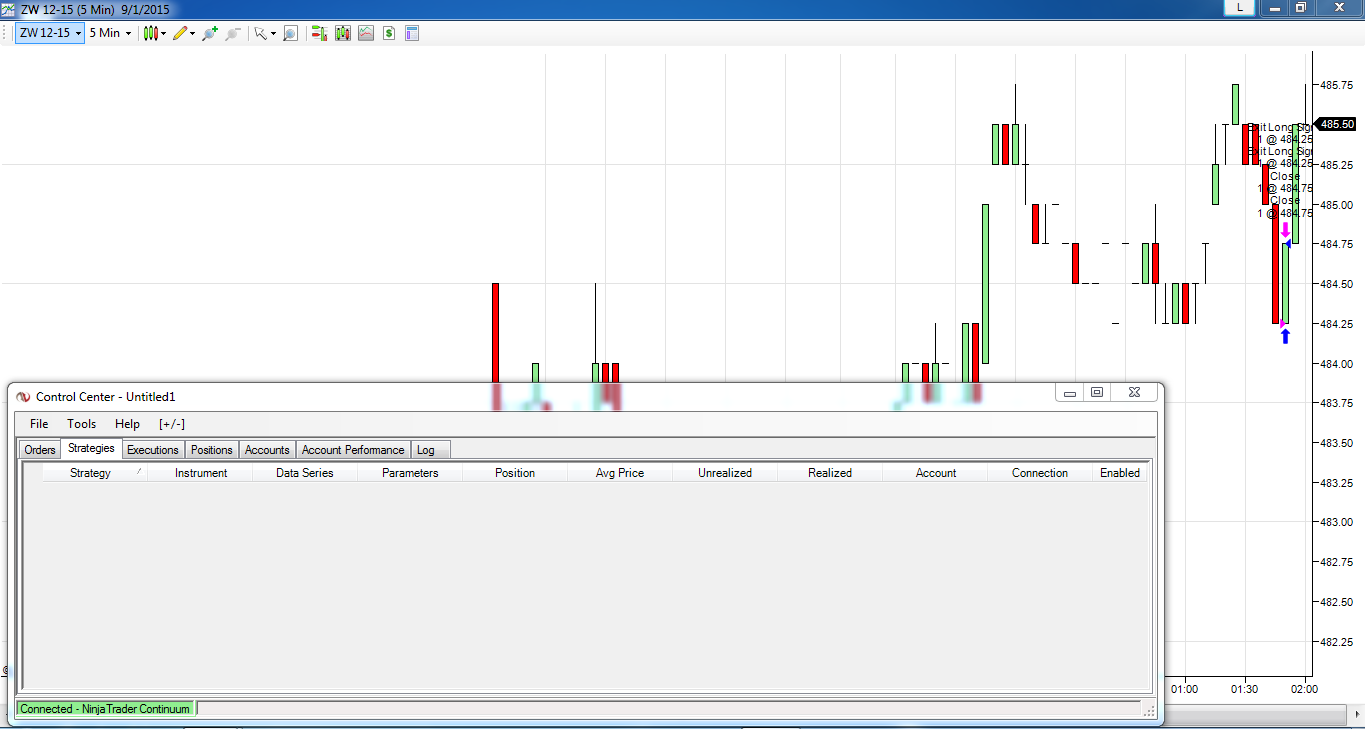Click the L link button in chart title bar
This screenshot has width=1365, height=729.
coord(1240,7)
